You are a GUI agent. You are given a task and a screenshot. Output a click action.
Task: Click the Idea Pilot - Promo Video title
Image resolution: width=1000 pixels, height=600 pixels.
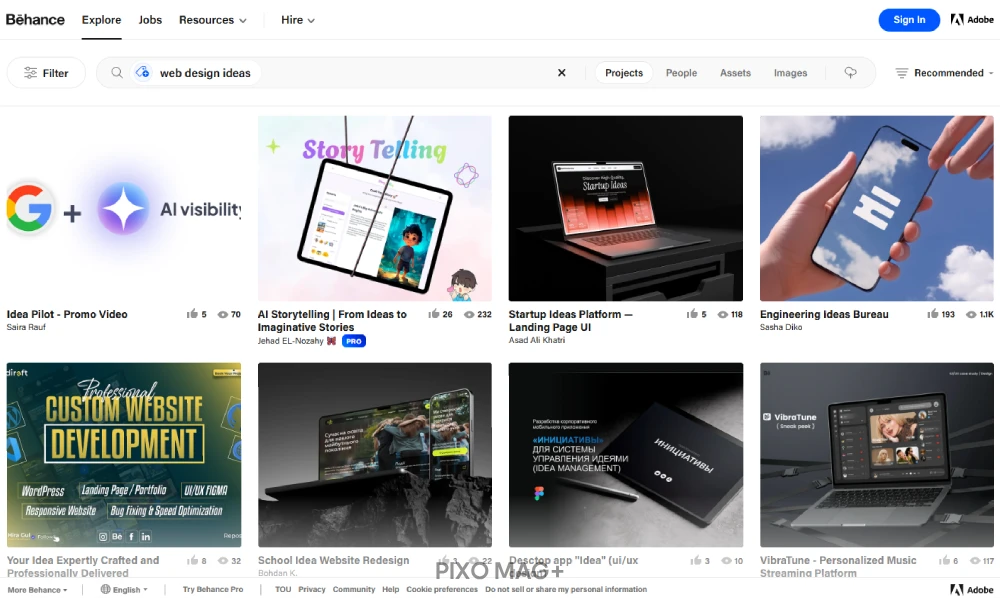tap(67, 314)
